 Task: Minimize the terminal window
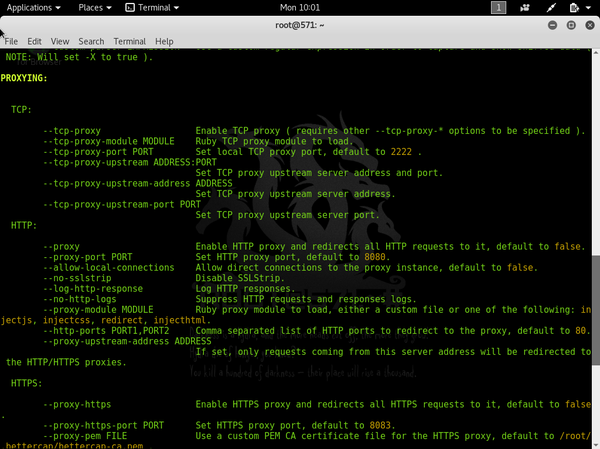coord(554,24)
